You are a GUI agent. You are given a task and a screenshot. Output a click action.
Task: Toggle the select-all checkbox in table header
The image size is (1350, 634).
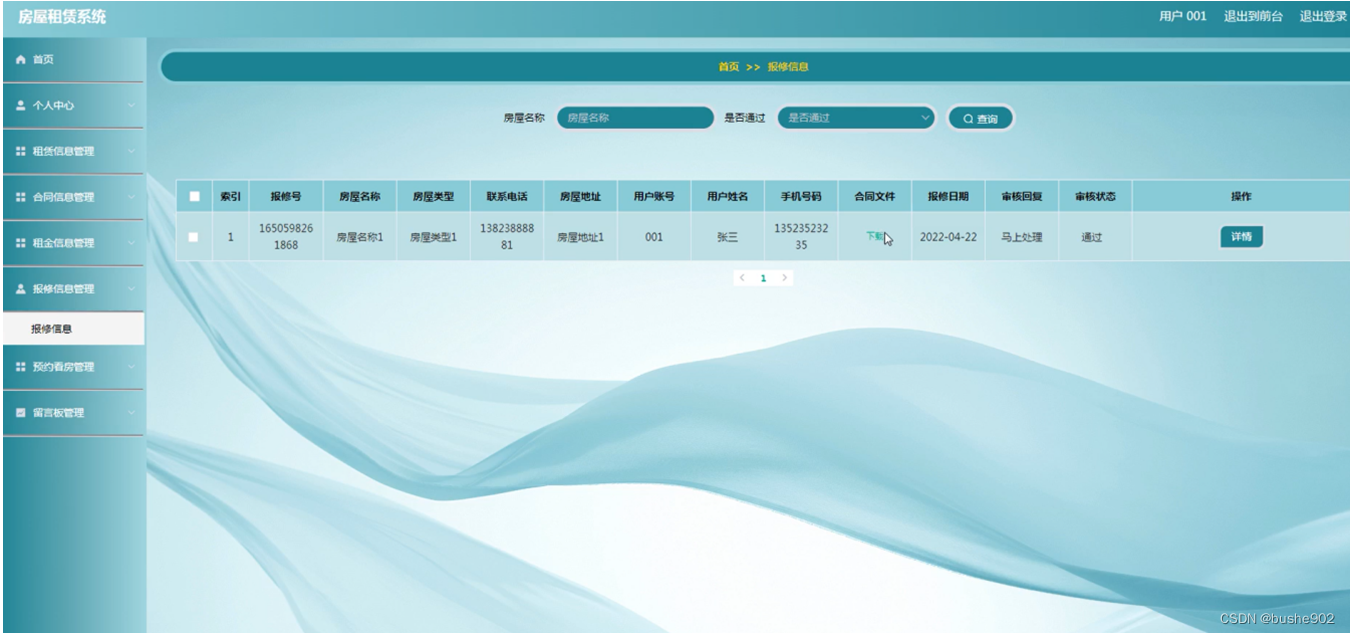pos(194,197)
